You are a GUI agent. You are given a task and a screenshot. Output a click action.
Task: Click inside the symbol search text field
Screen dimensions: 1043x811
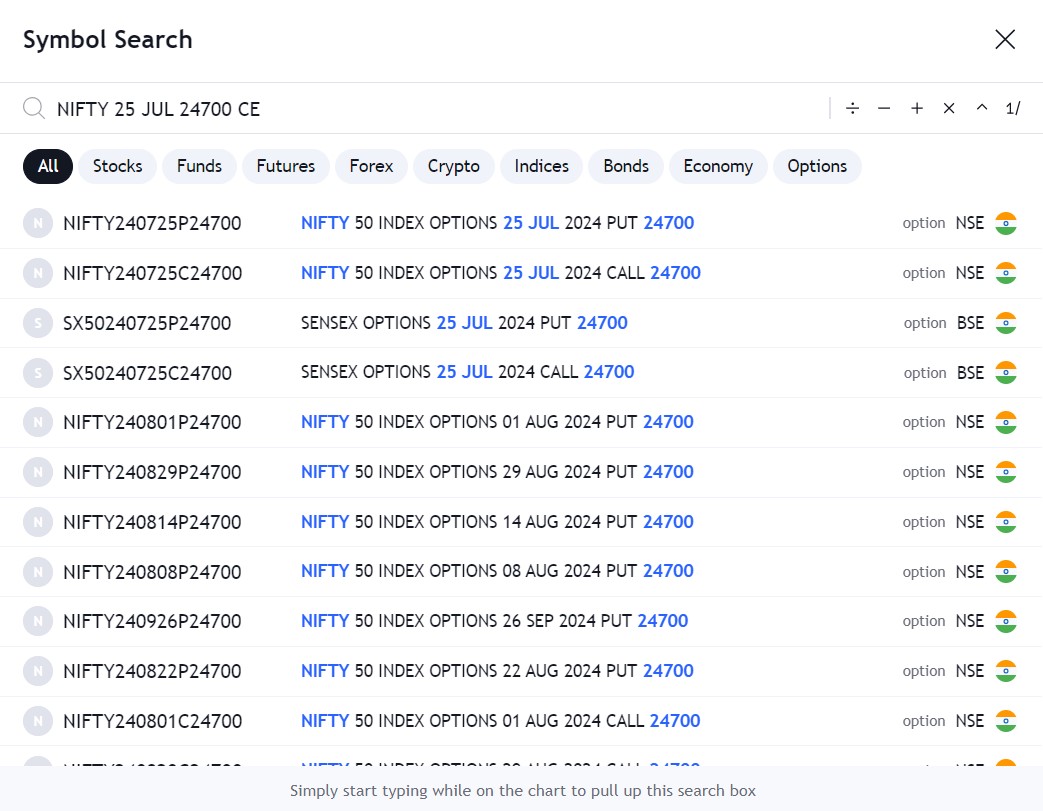(430, 108)
